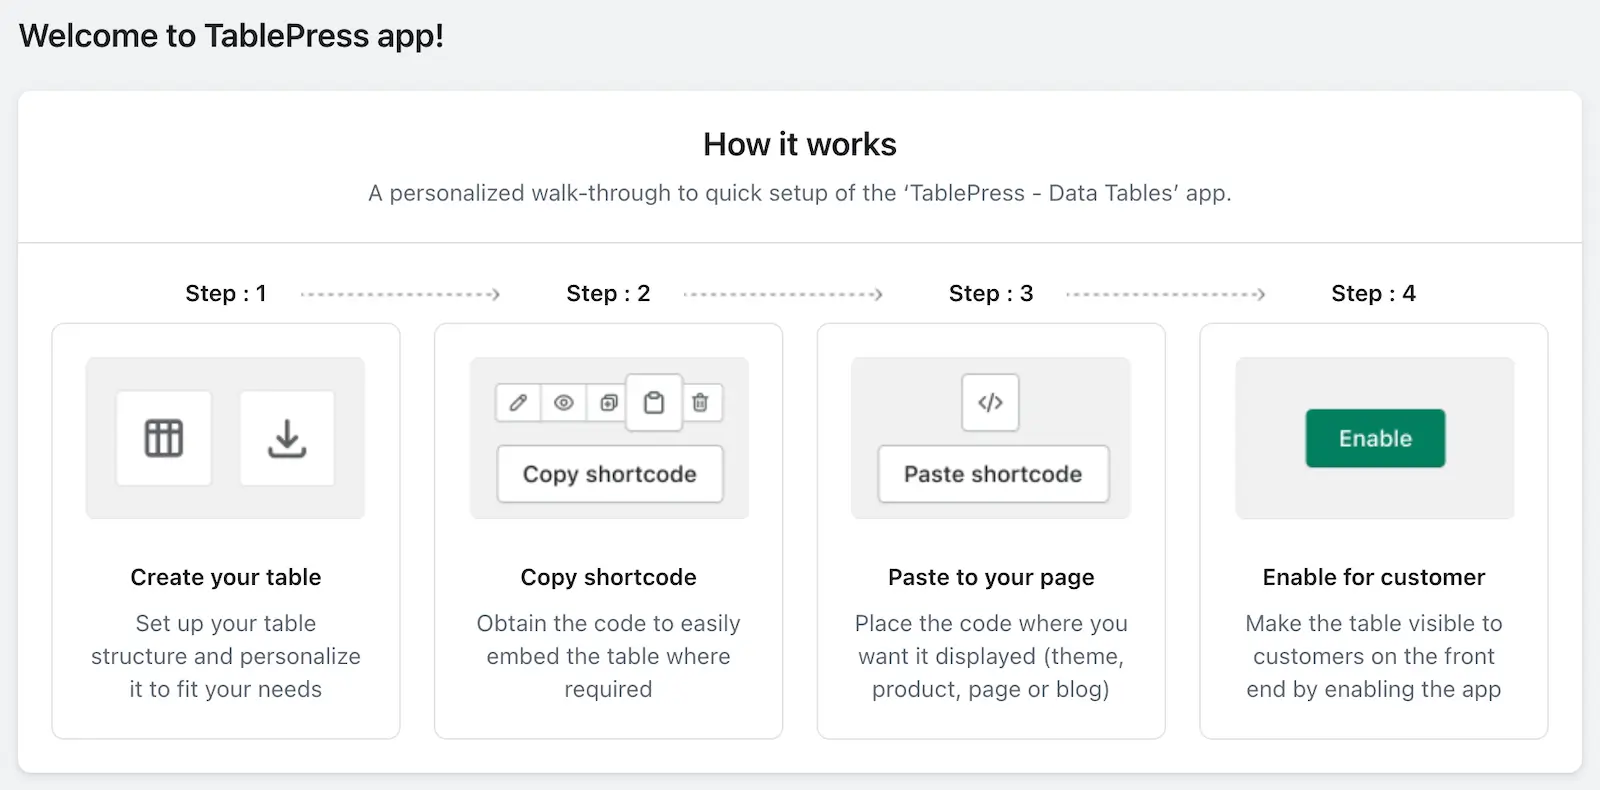Image resolution: width=1600 pixels, height=790 pixels.
Task: Click the duplicate copy icon
Action: [x=608, y=403]
